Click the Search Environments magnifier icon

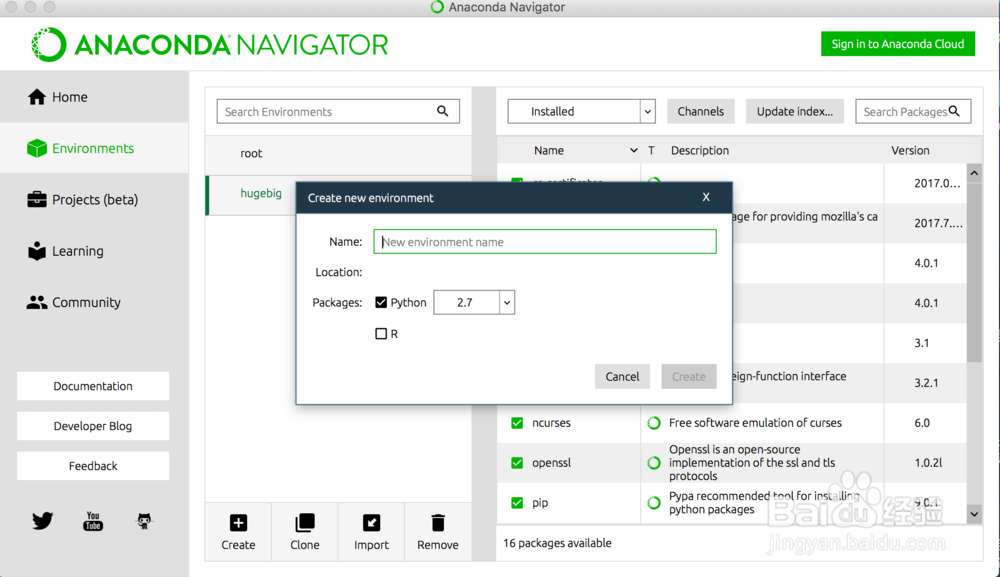443,111
